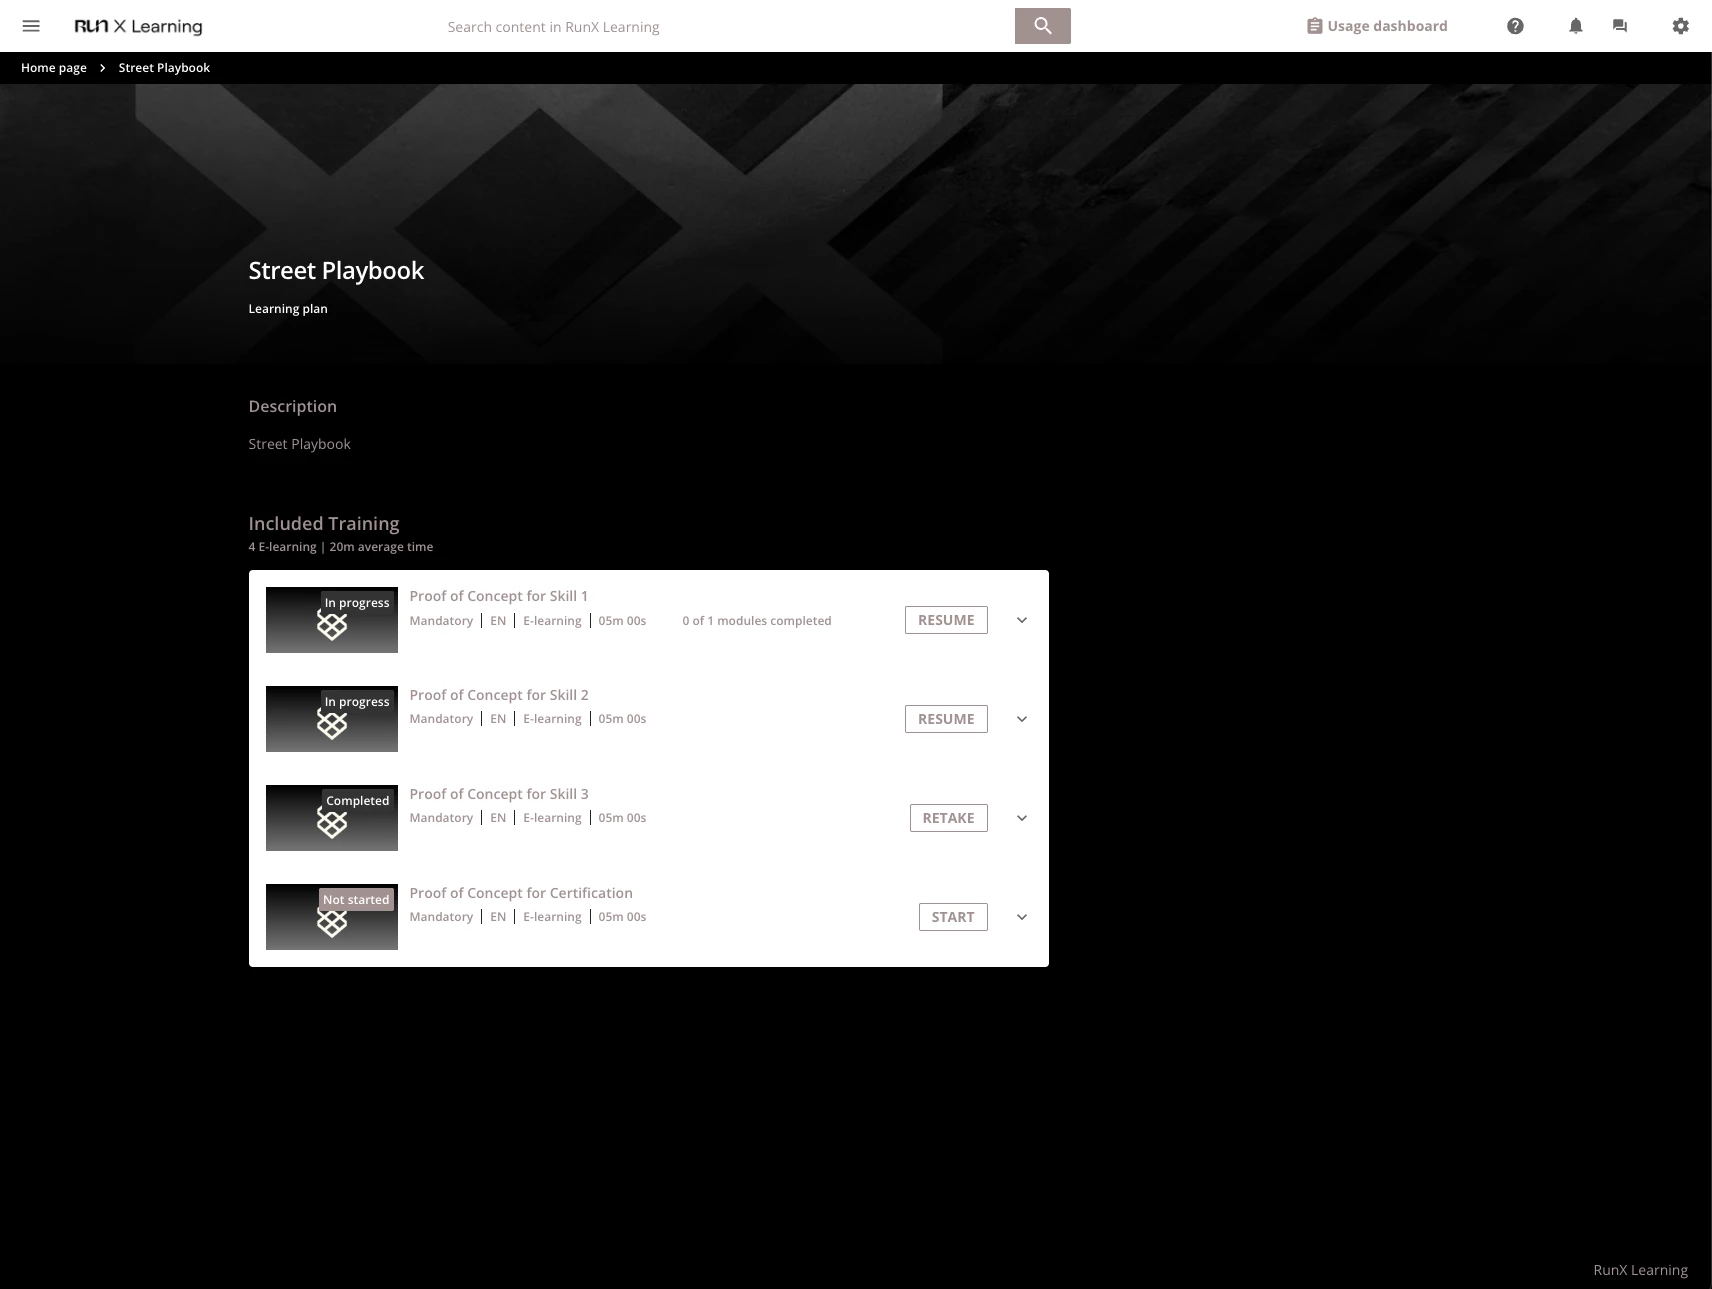The image size is (1712, 1289).
Task: Open the help question mark icon
Action: point(1515,26)
